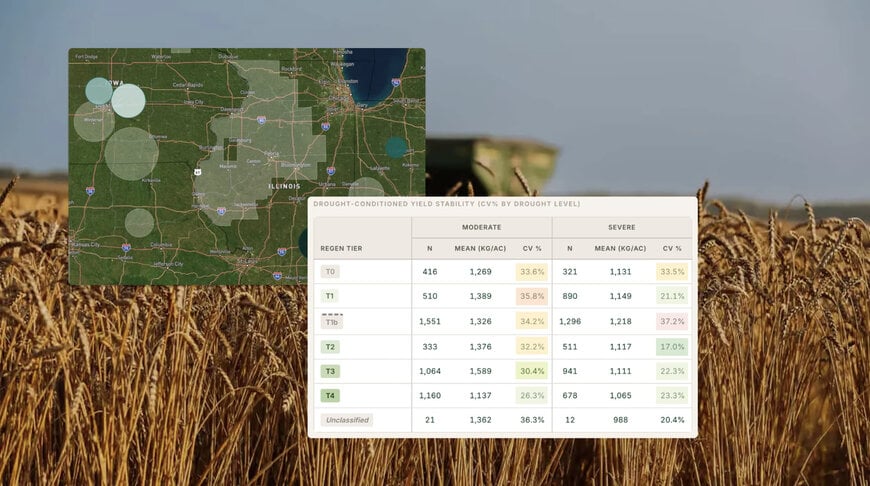Click the SEVERE column group header
This screenshot has height=486, width=870.
[x=621, y=227]
